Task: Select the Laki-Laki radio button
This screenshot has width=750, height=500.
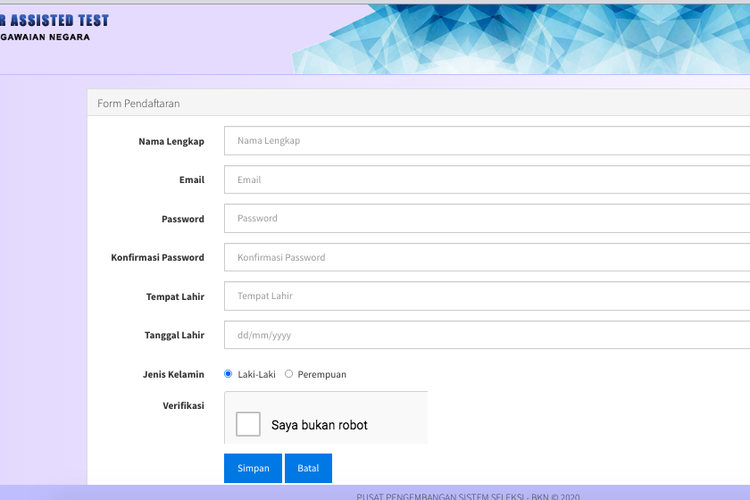Action: [228, 374]
